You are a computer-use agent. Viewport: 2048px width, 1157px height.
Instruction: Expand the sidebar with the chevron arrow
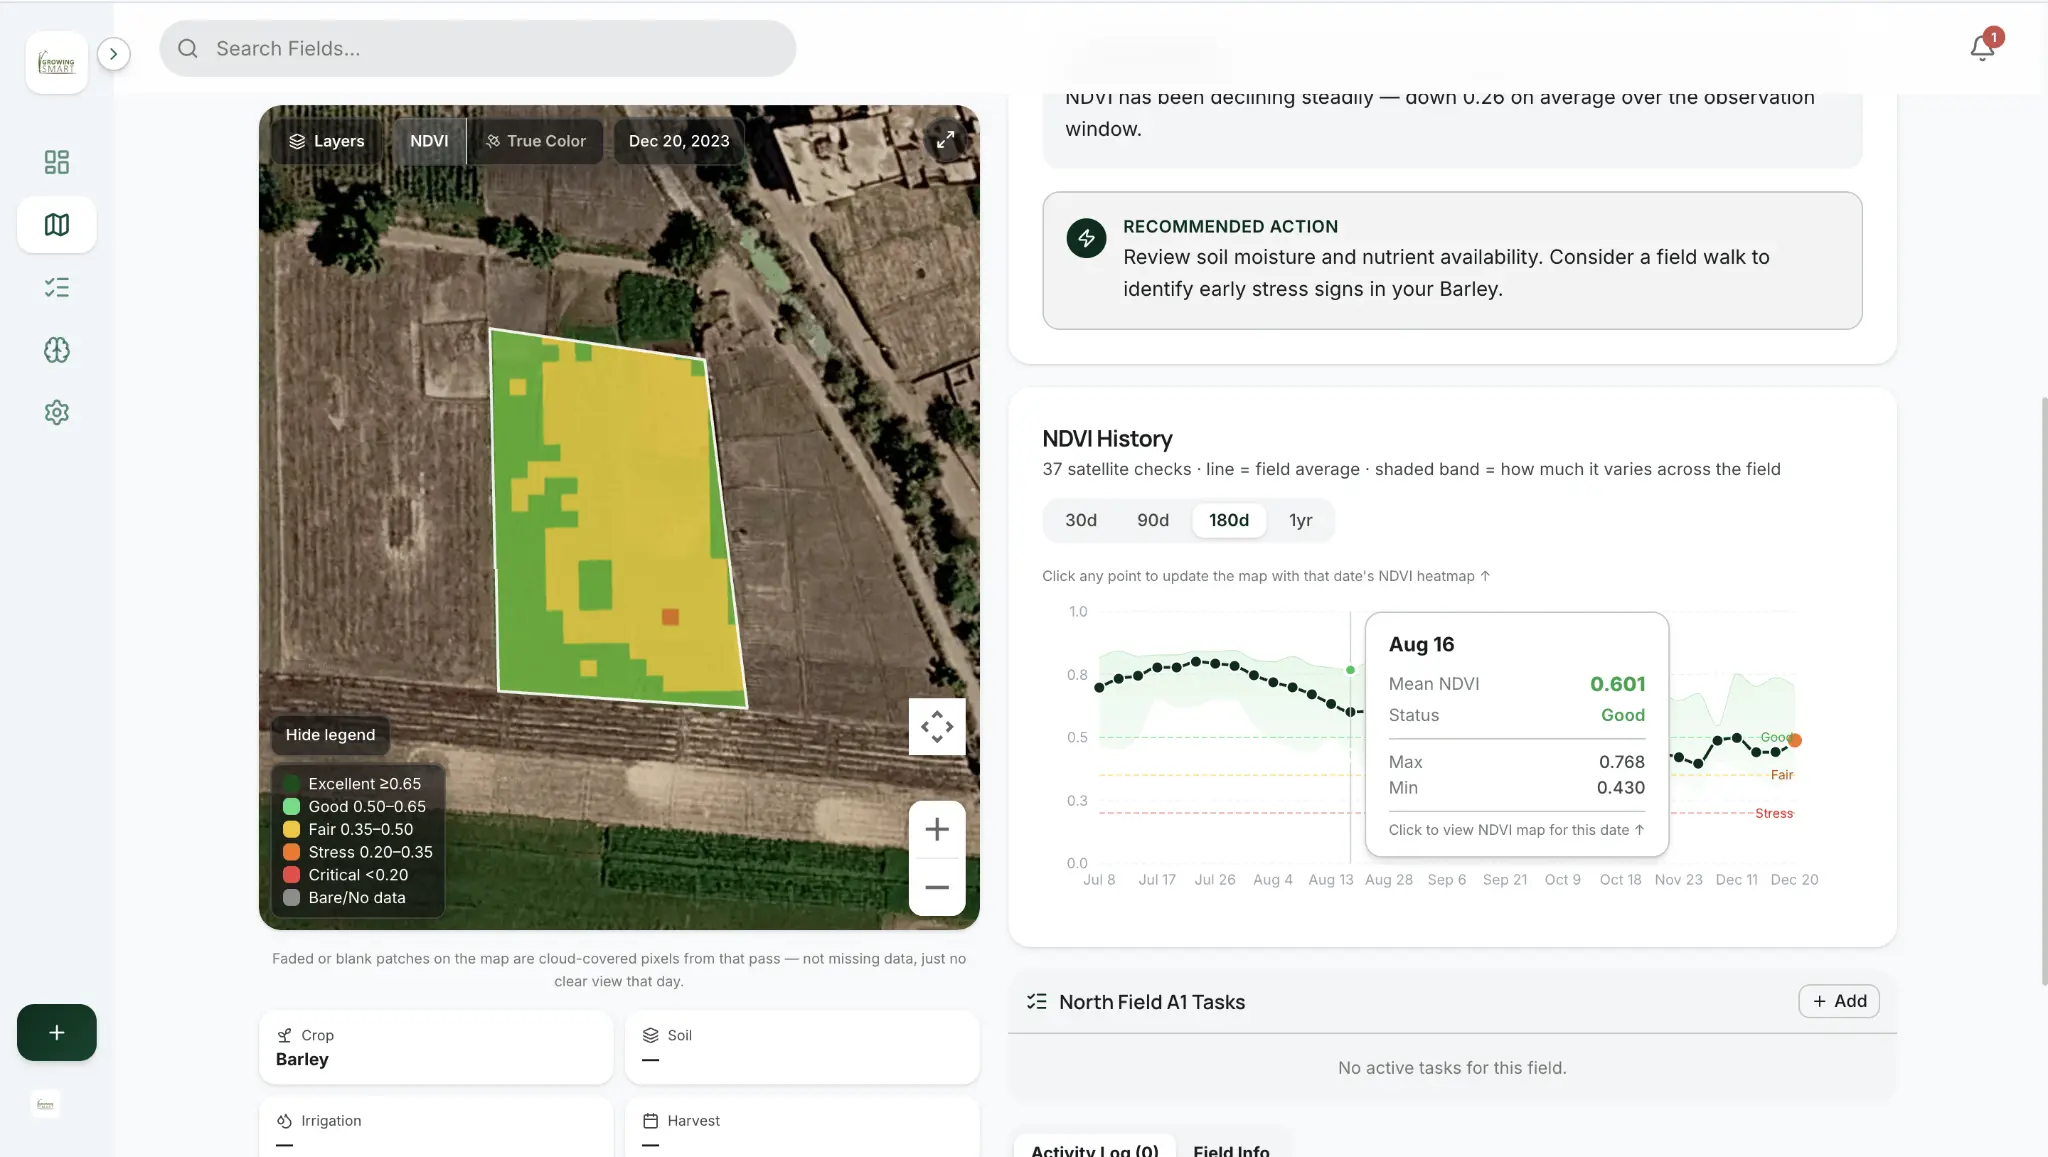pyautogui.click(x=114, y=54)
